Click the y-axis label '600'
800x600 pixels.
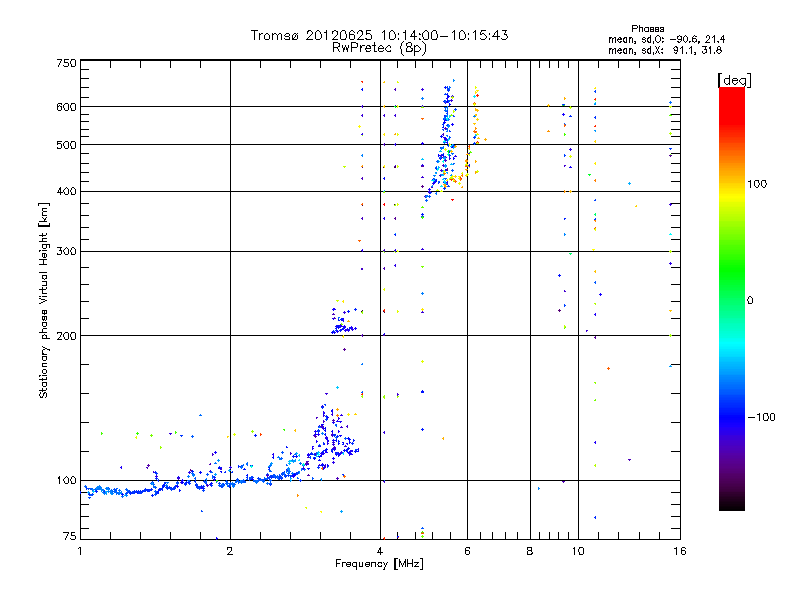click(66, 107)
